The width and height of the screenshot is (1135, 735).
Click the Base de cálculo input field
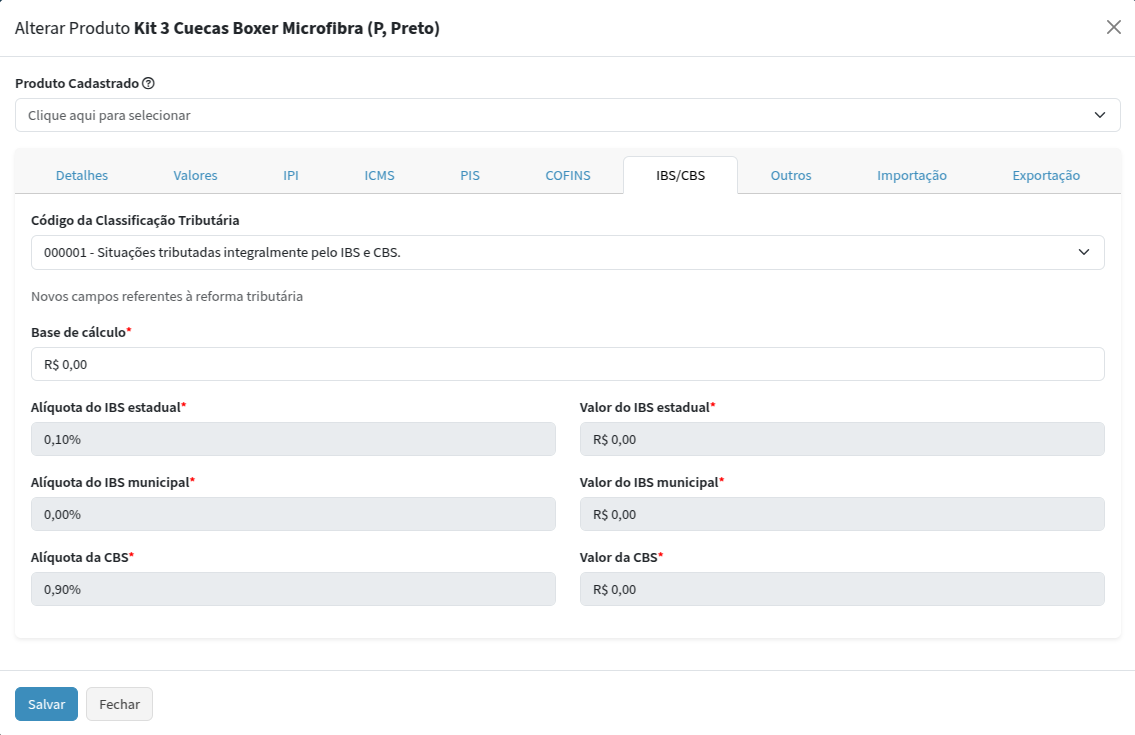(x=567, y=364)
